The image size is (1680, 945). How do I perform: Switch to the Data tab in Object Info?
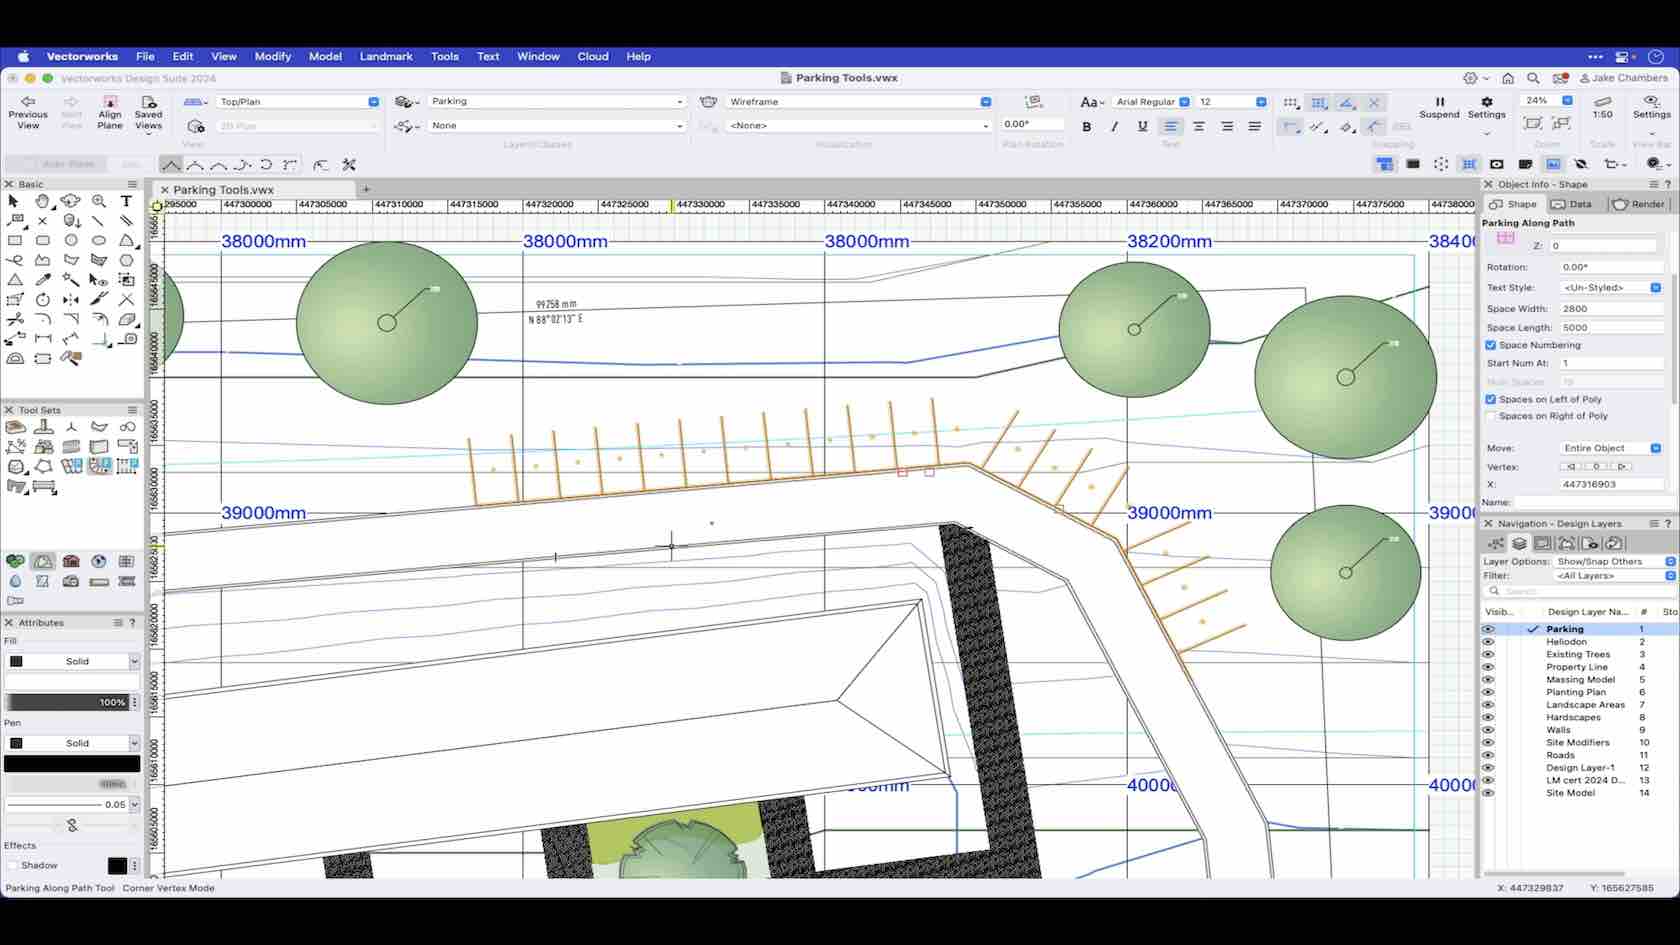point(1572,204)
